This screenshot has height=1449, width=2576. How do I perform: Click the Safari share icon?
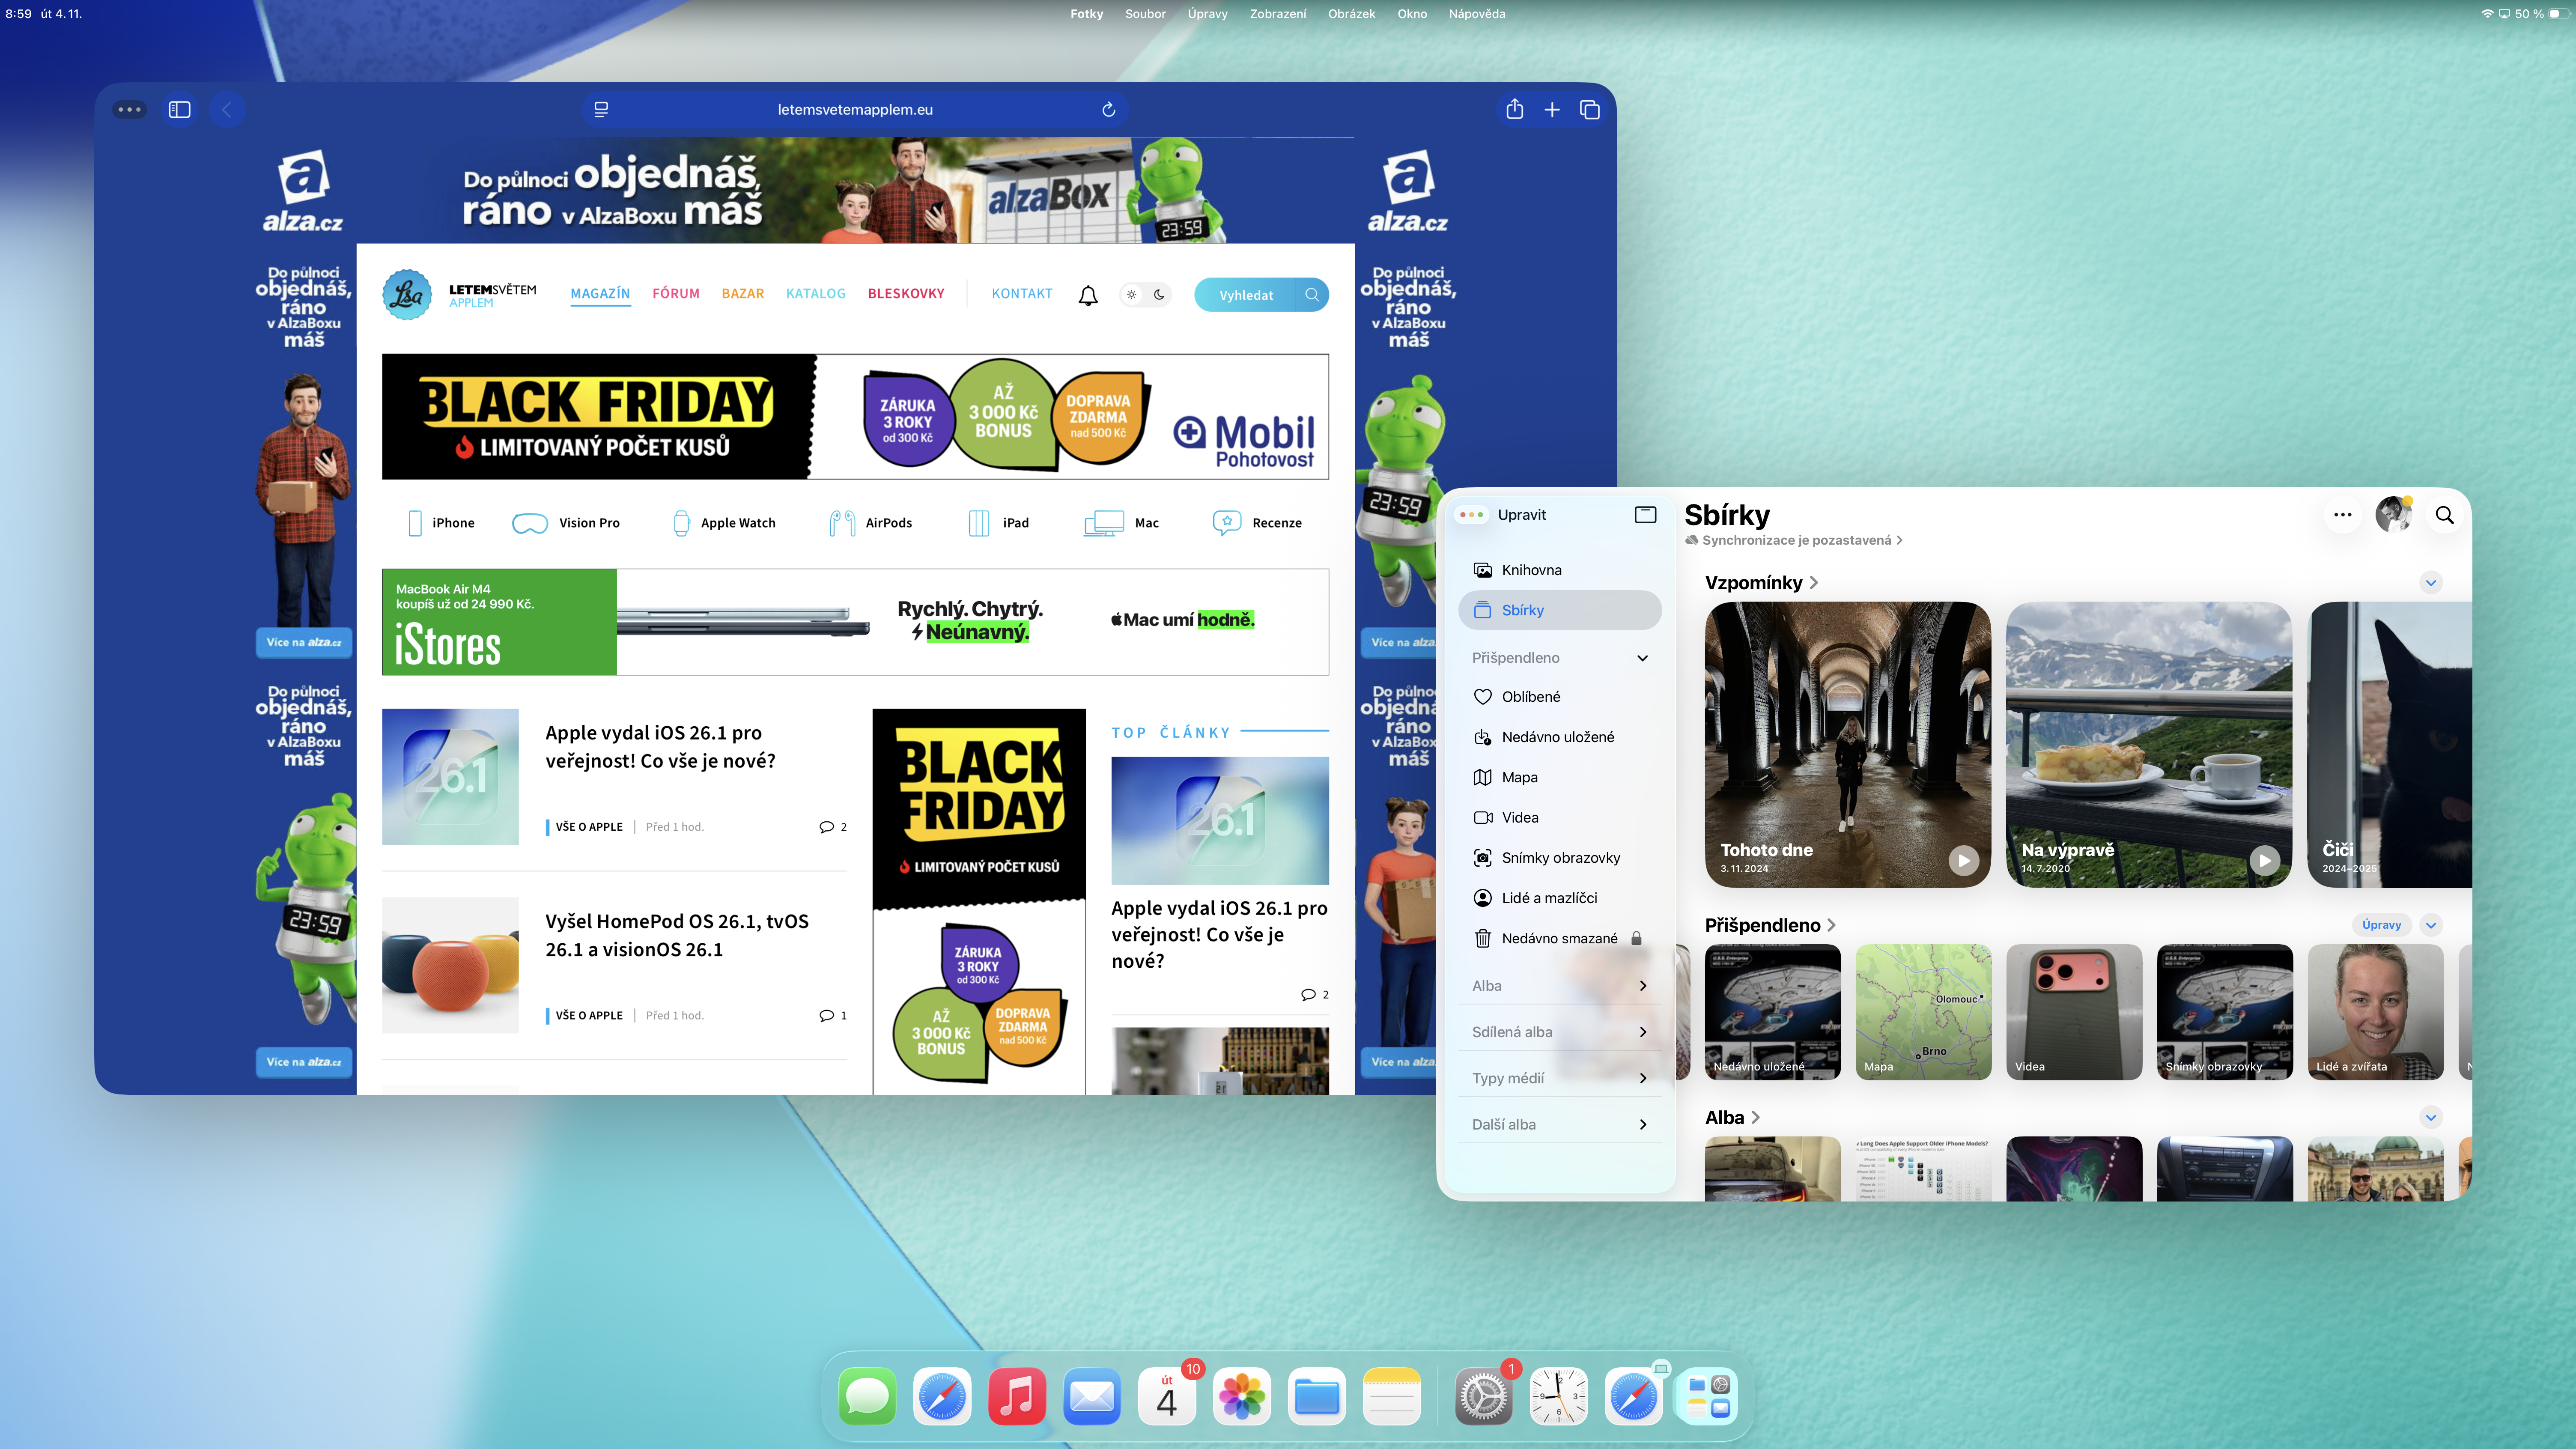click(1514, 110)
